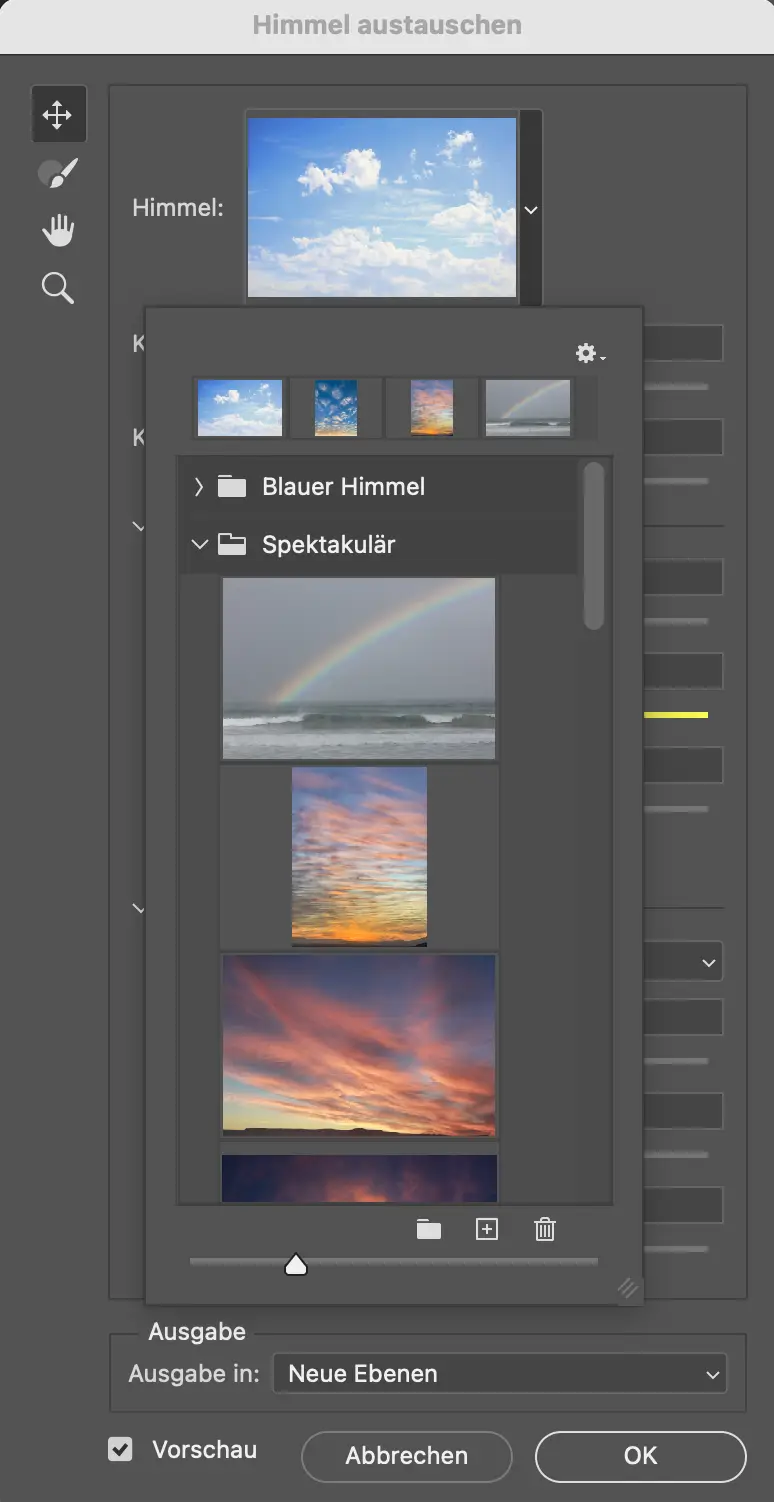Open the Himmel preview dropdown arrow
The height and width of the screenshot is (1502, 774).
click(x=531, y=210)
